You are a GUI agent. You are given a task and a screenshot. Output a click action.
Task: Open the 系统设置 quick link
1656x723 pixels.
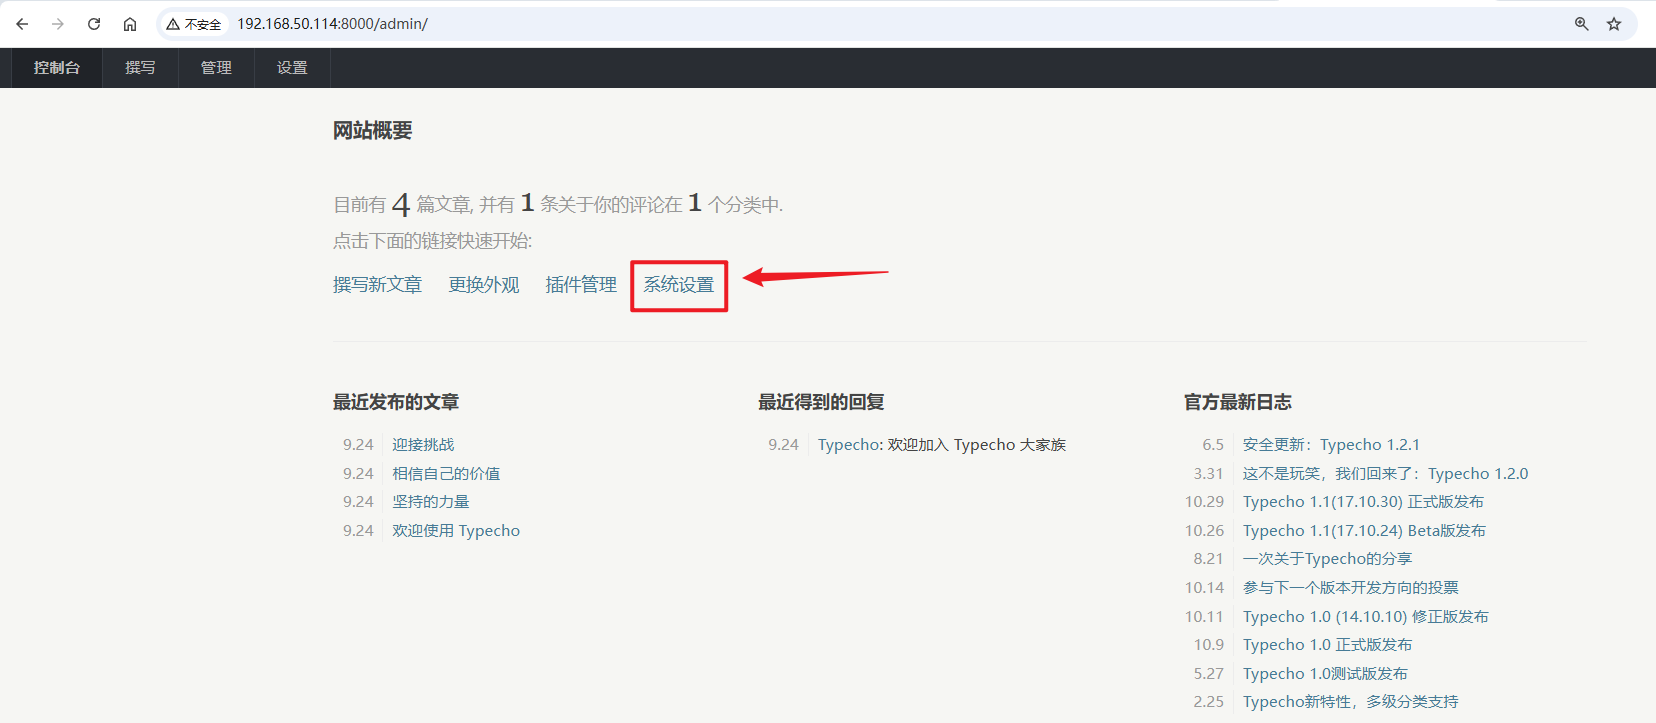[679, 285]
